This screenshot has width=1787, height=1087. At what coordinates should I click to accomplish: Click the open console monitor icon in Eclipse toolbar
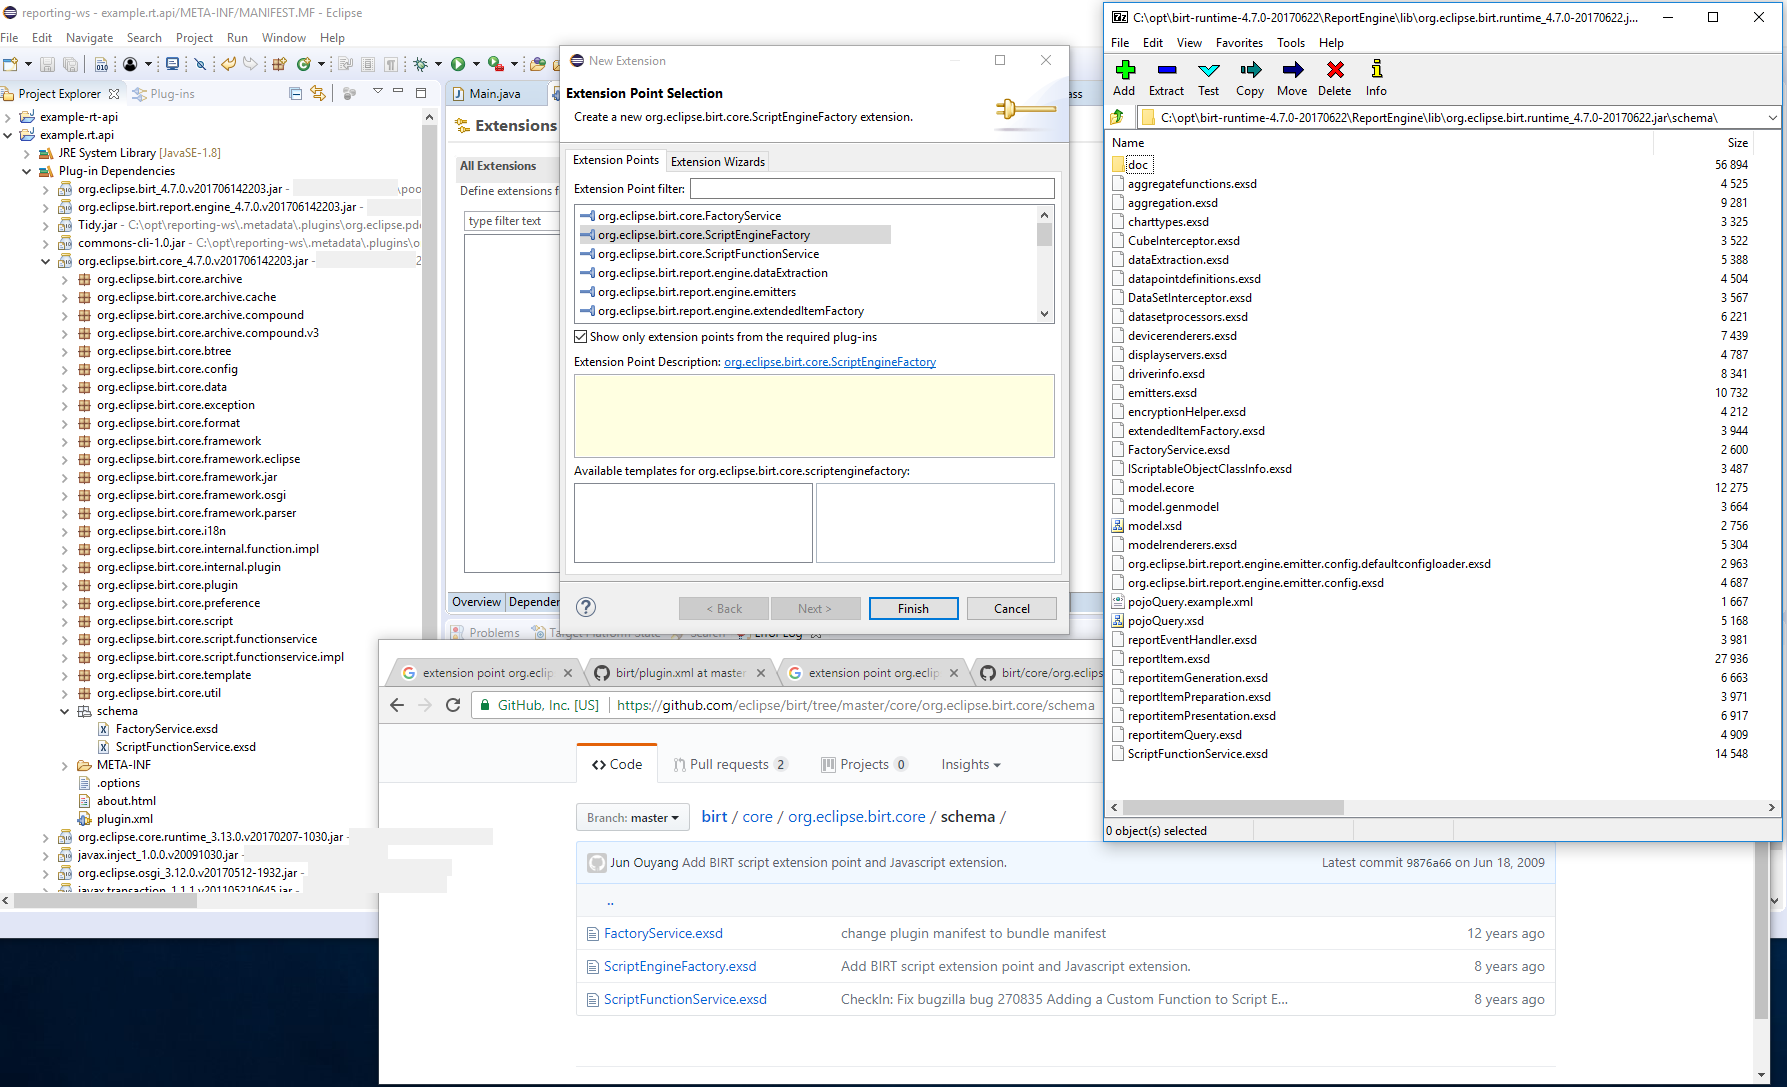pos(173,64)
